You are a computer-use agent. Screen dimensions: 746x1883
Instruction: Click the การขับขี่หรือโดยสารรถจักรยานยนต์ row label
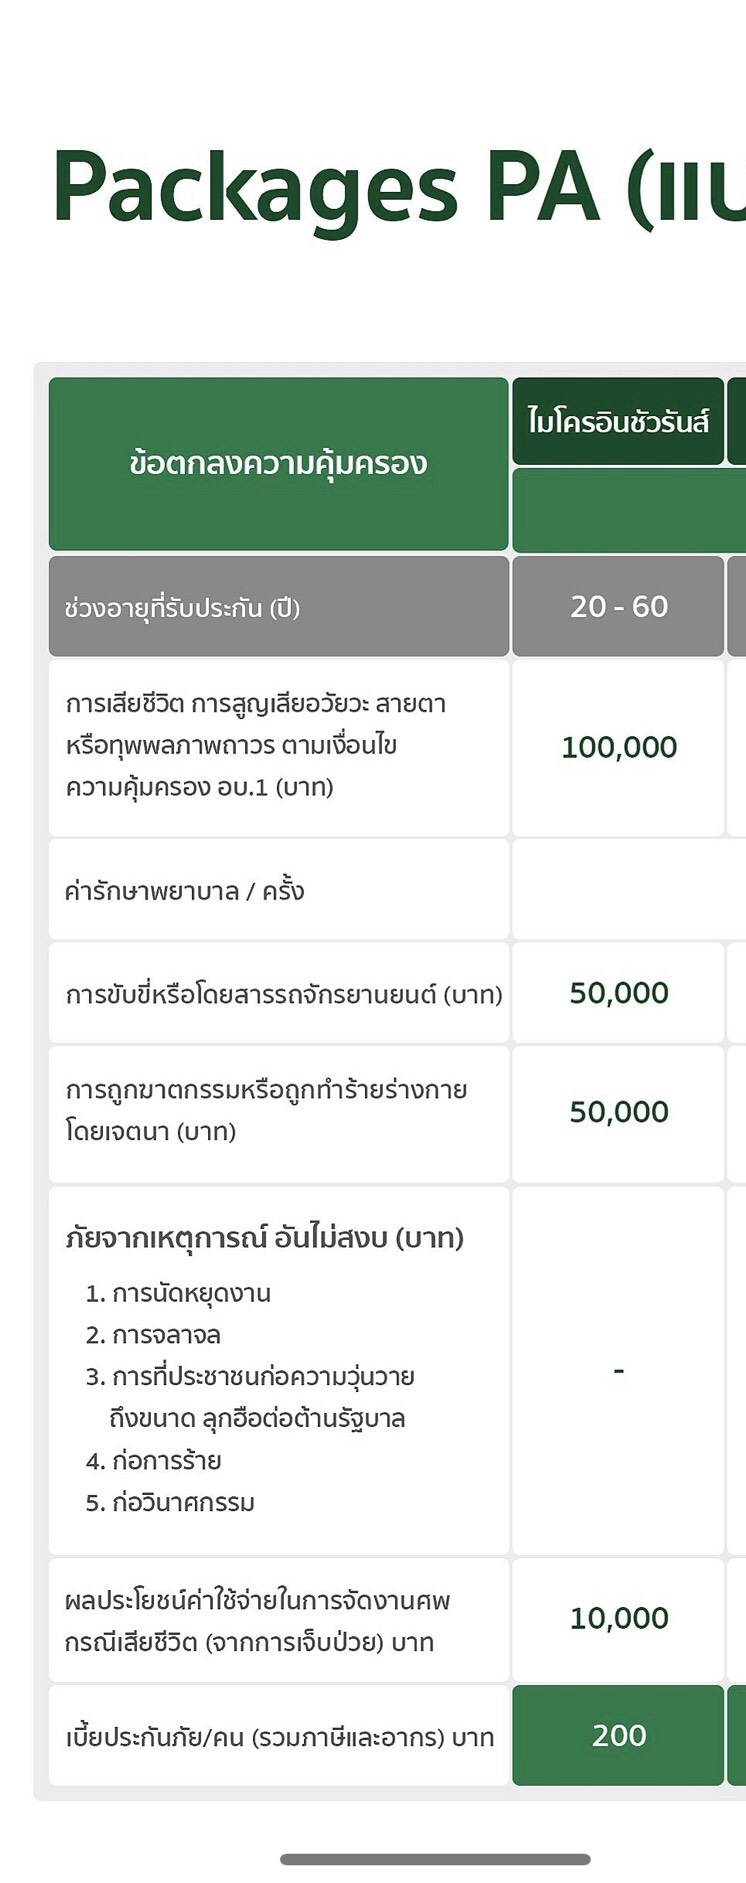(x=284, y=995)
